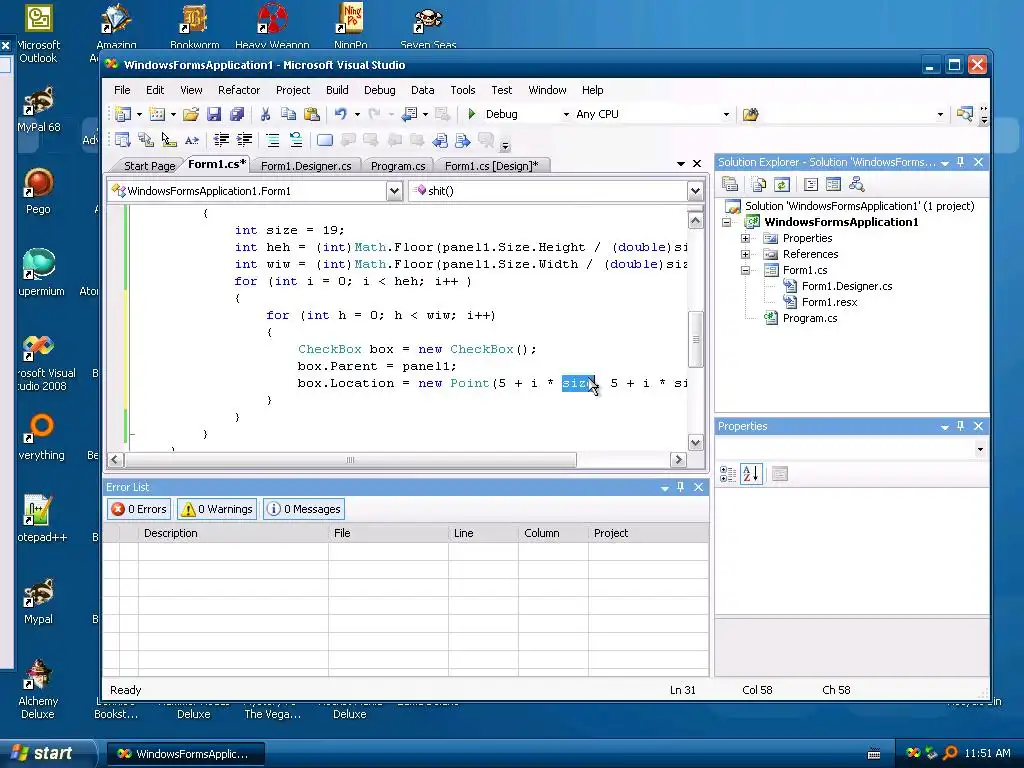Click the taskbar clock showing 11:51 AM
This screenshot has height=768, width=1024.
tap(987, 754)
